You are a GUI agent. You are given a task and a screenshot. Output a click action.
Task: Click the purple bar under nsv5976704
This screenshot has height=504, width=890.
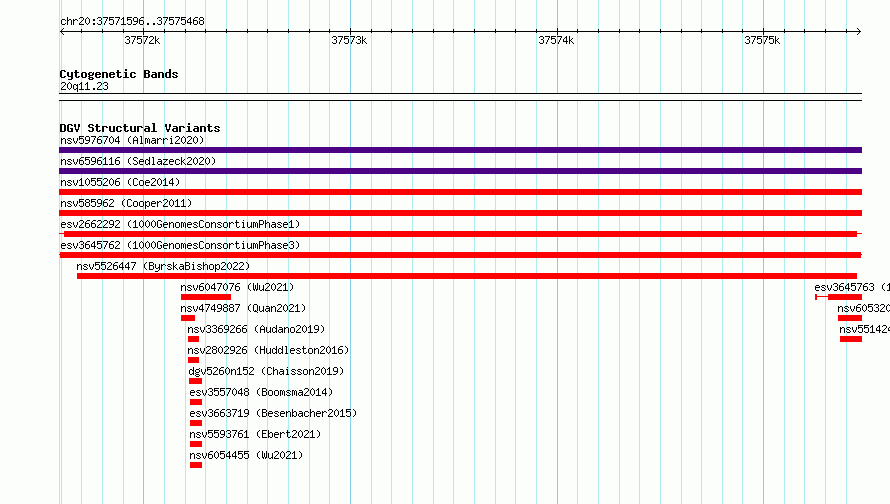pyautogui.click(x=460, y=150)
